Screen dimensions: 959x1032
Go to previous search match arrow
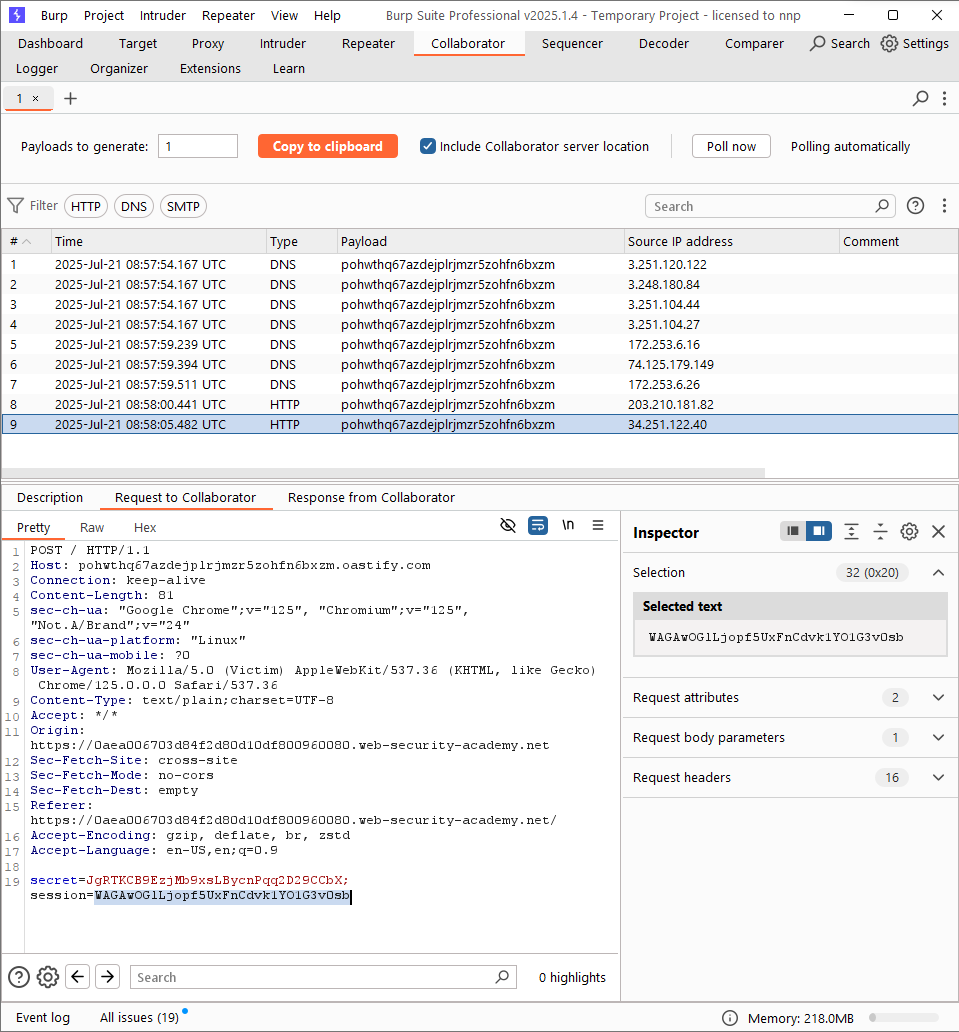point(78,977)
